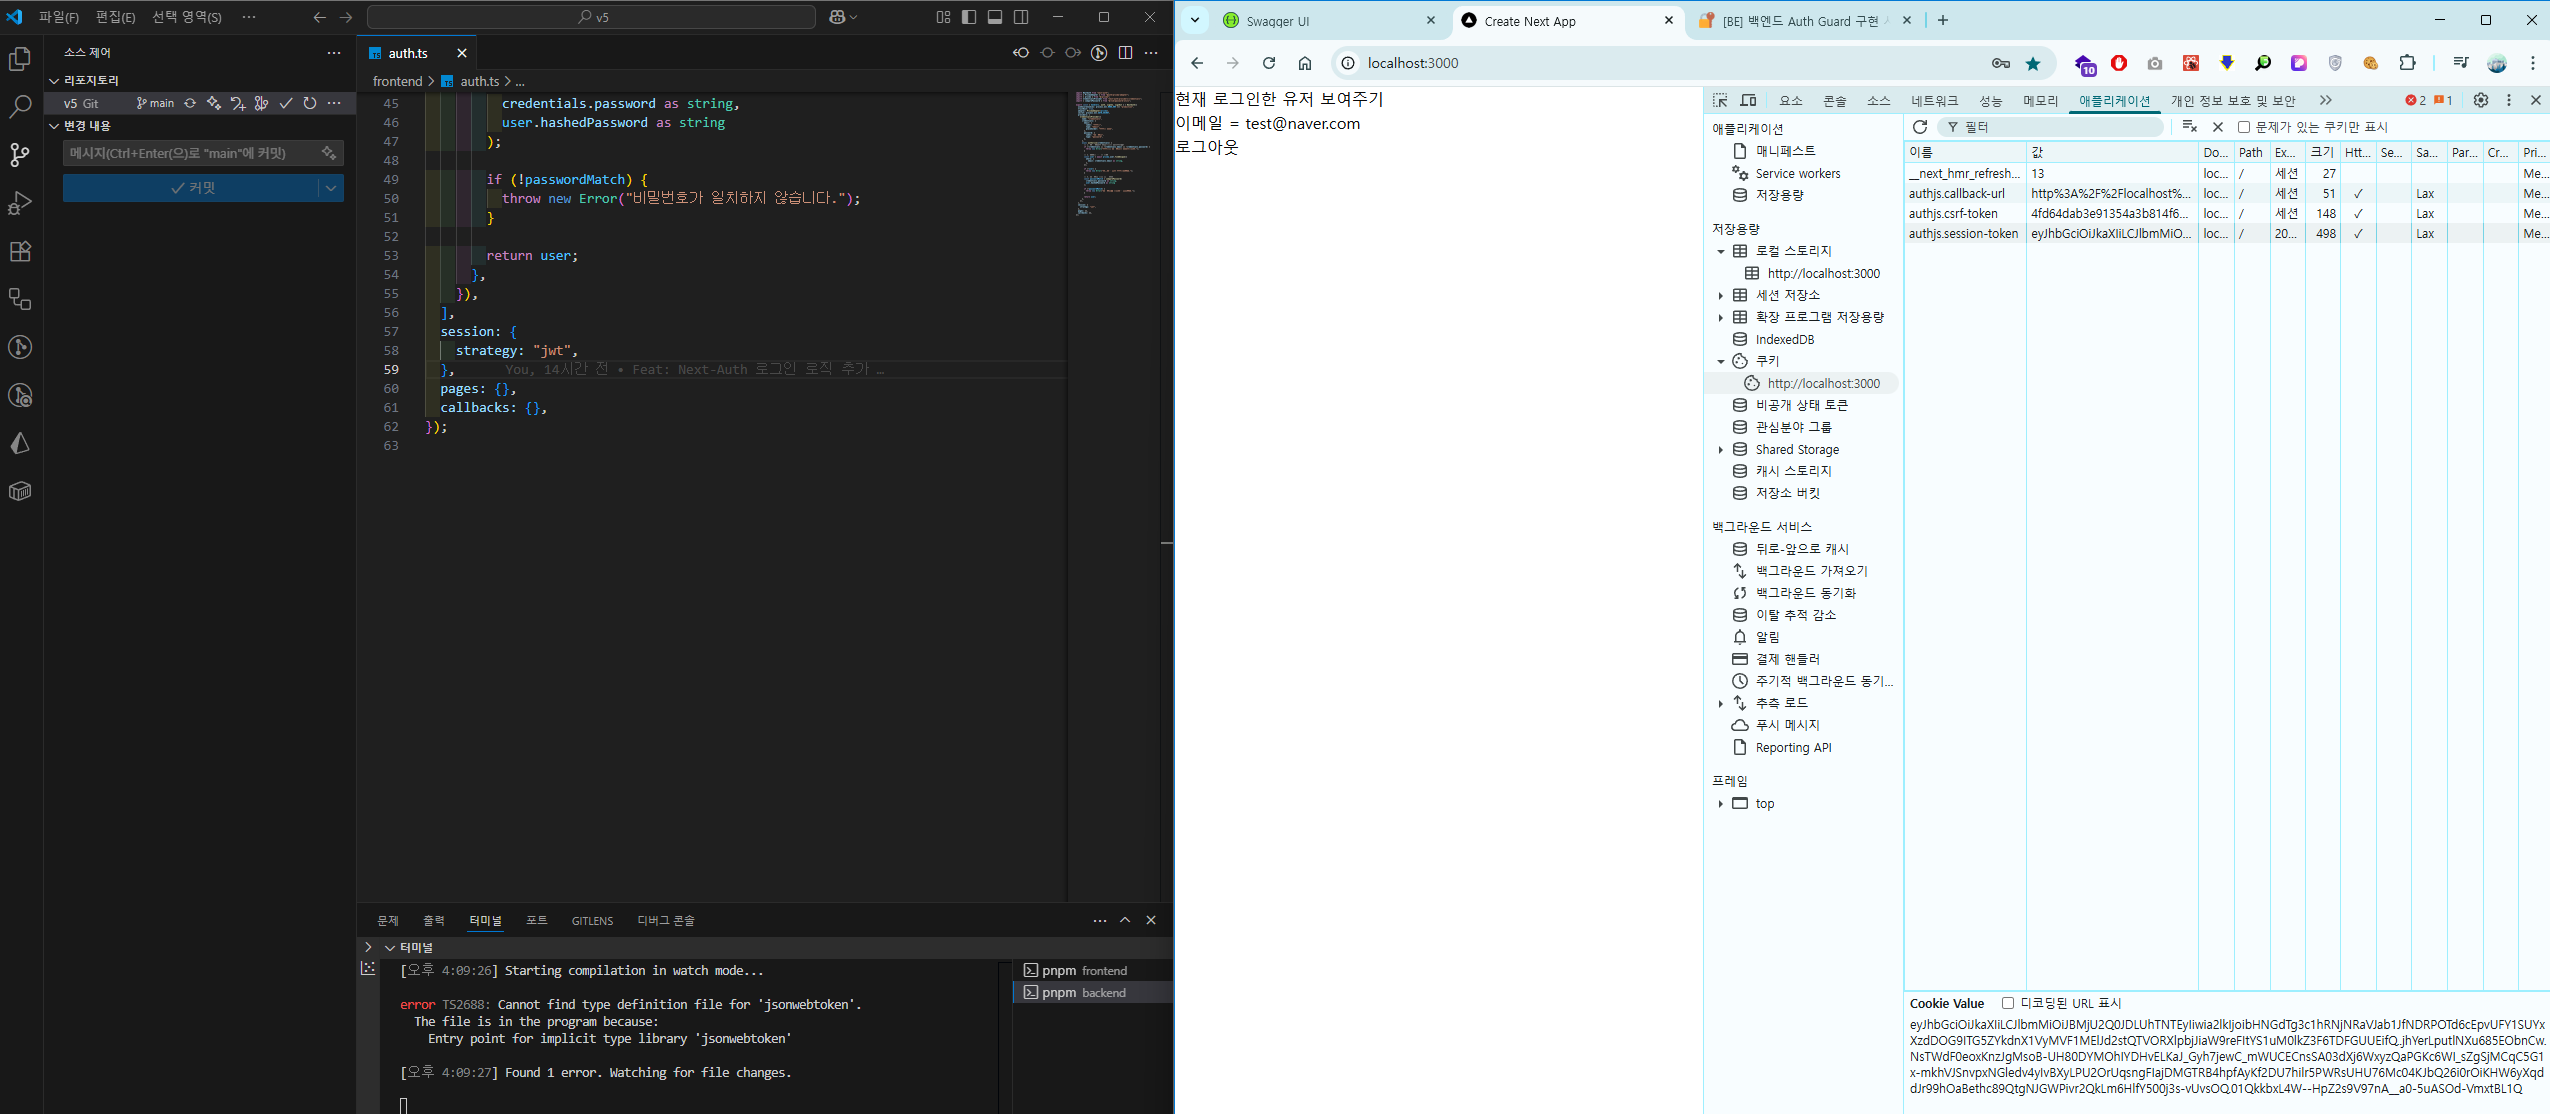2550x1114 pixels.
Task: Open the Remote Explorer icon in activity bar
Action: 20,299
